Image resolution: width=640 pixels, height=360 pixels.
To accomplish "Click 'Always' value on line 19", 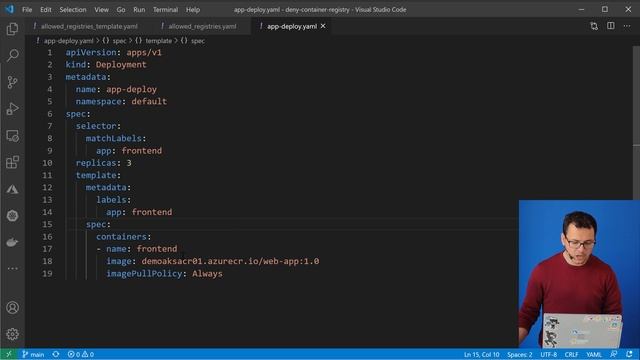I will tap(207, 273).
